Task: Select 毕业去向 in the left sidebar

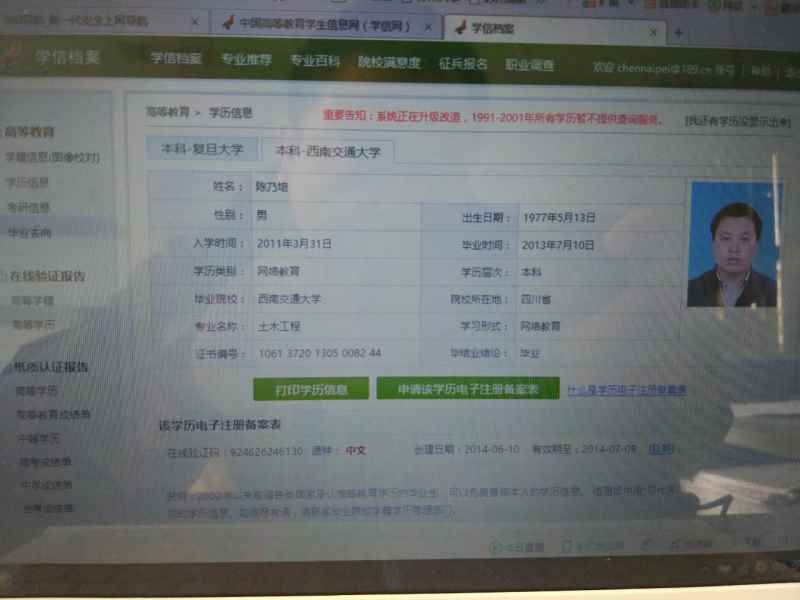Action: (x=30, y=233)
